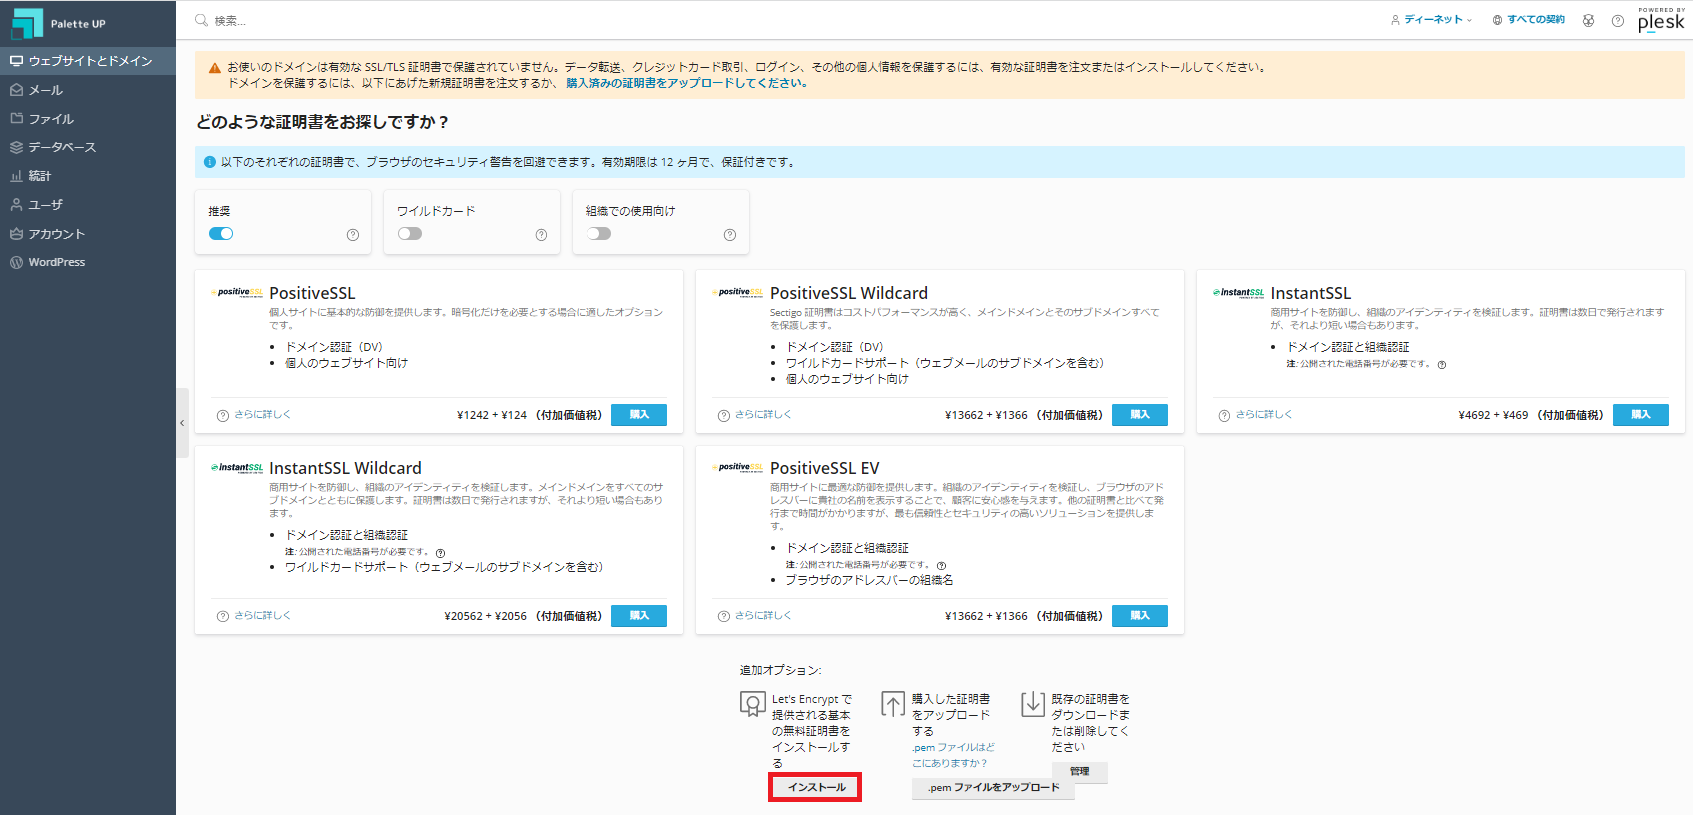
Task: Open データベース in the sidebar
Action: click(x=88, y=147)
